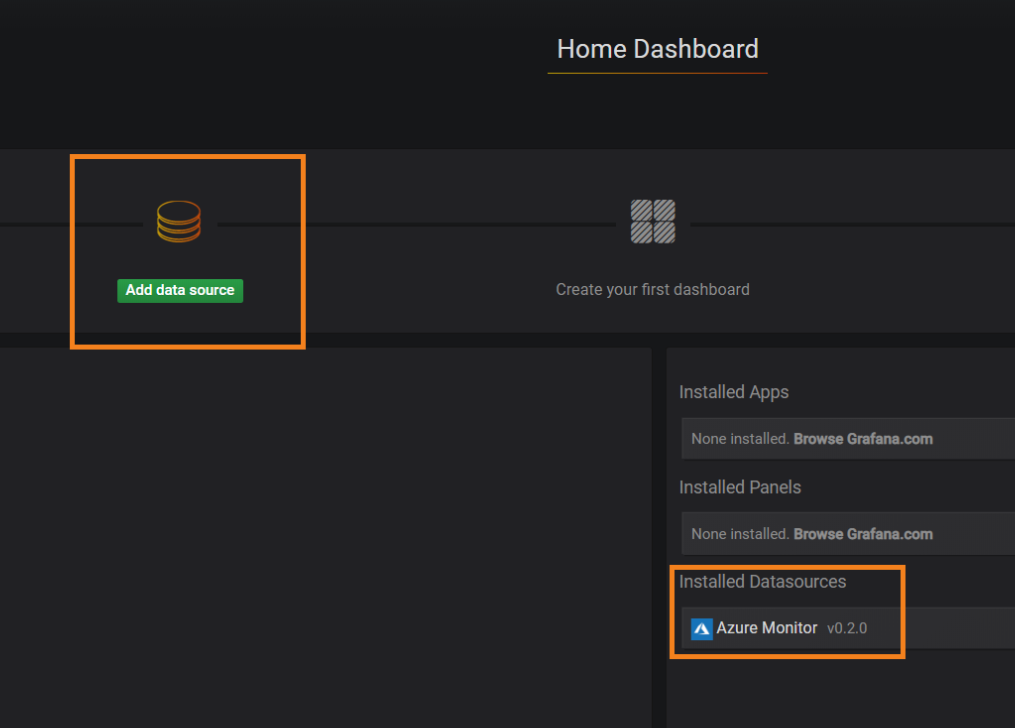
Task: Select the Home Dashboard title
Action: (x=657, y=48)
